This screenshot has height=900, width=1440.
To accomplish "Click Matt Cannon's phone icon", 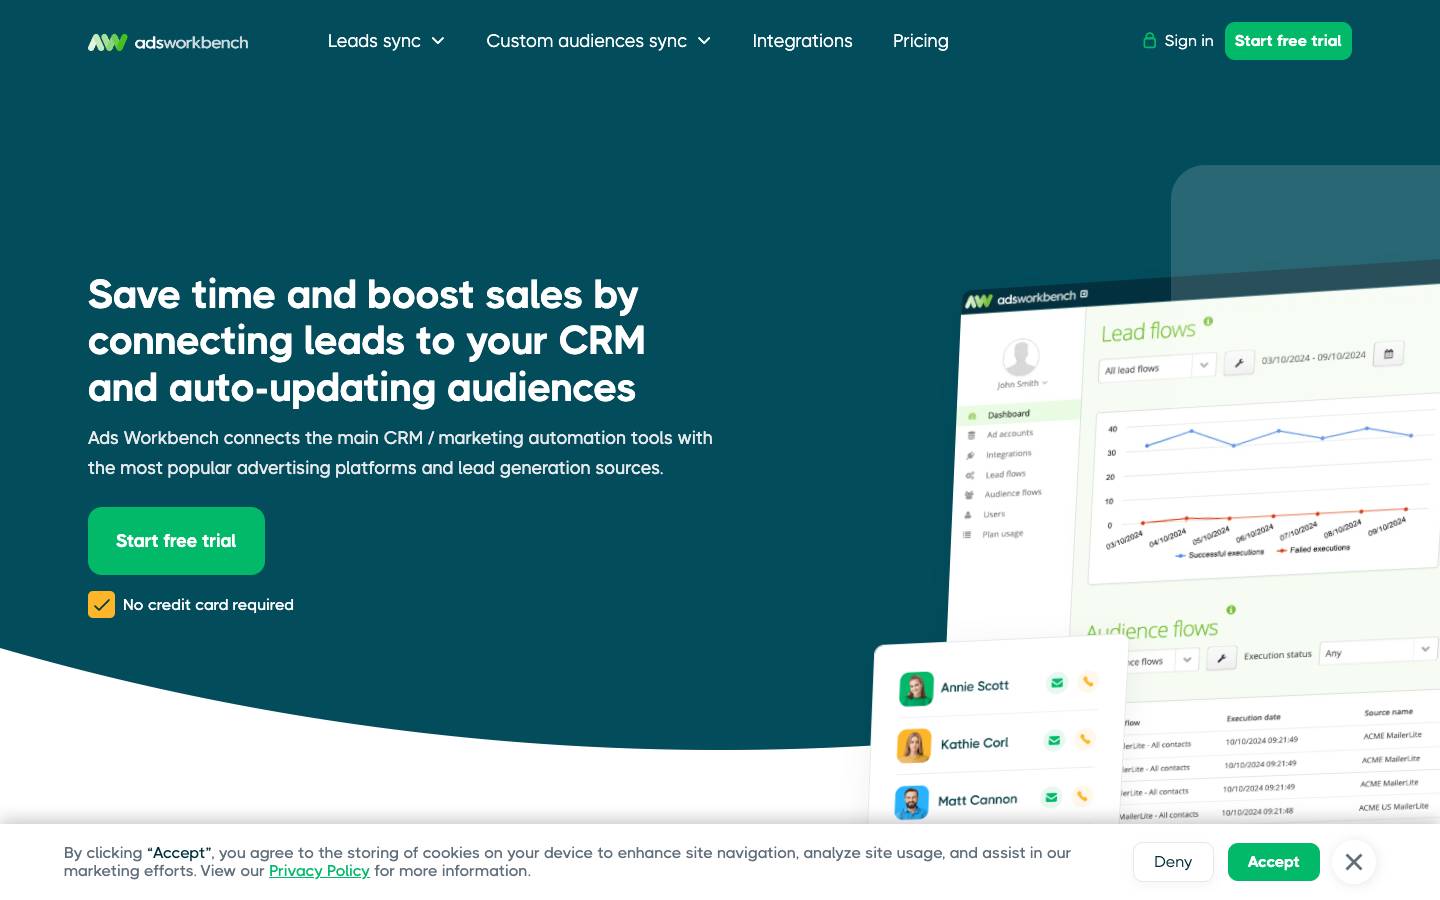I will pyautogui.click(x=1082, y=796).
